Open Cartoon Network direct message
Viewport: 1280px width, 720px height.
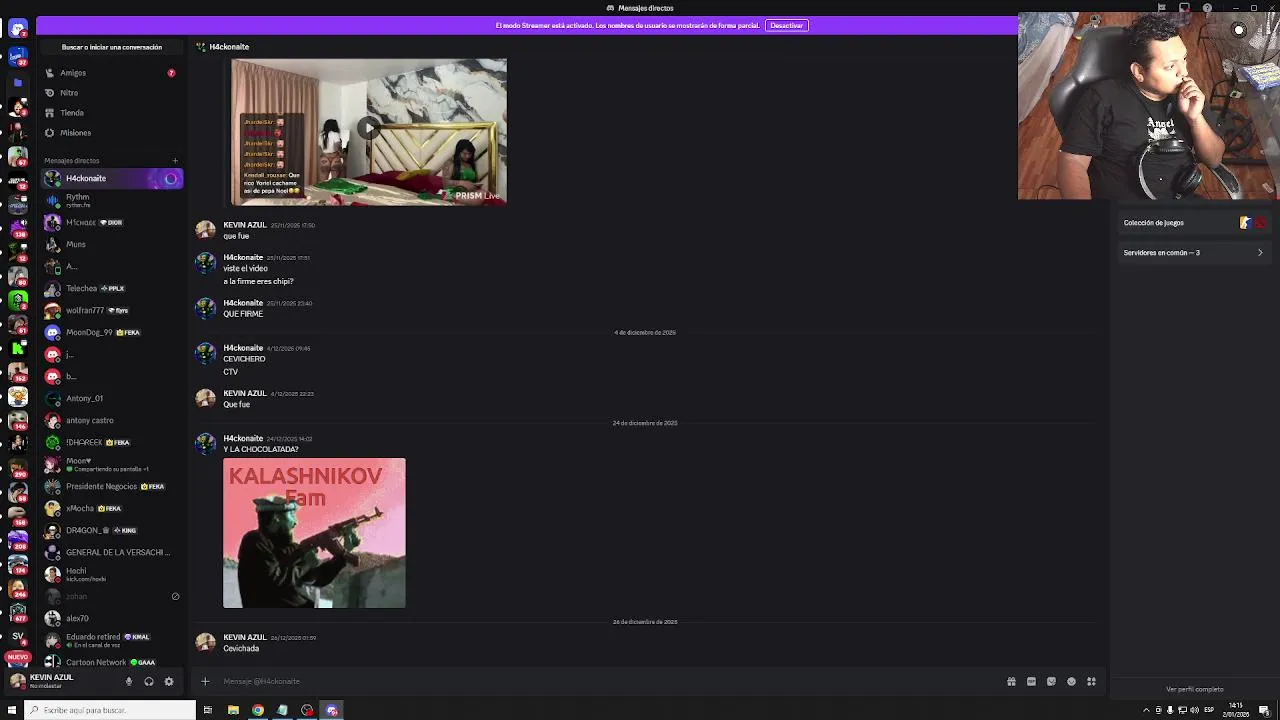(111, 662)
